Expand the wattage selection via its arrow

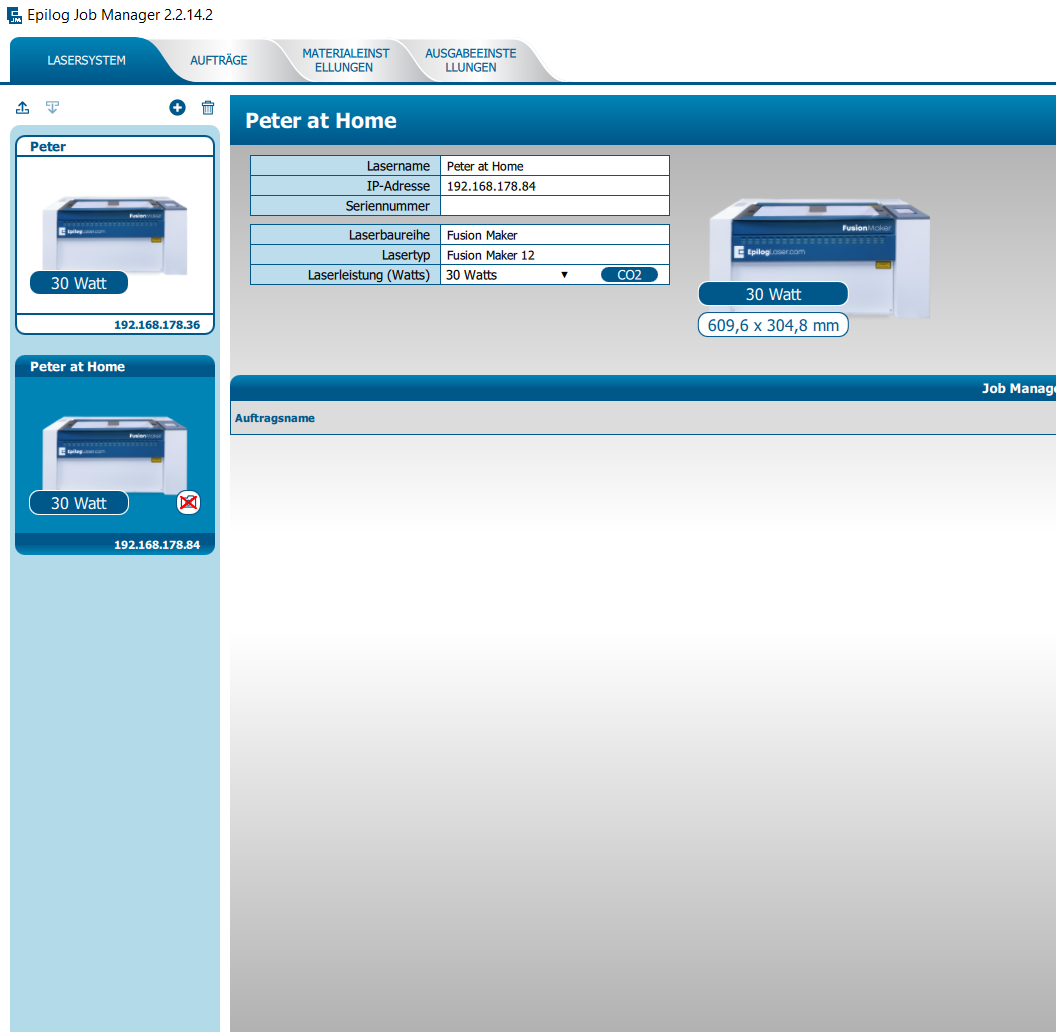point(566,274)
